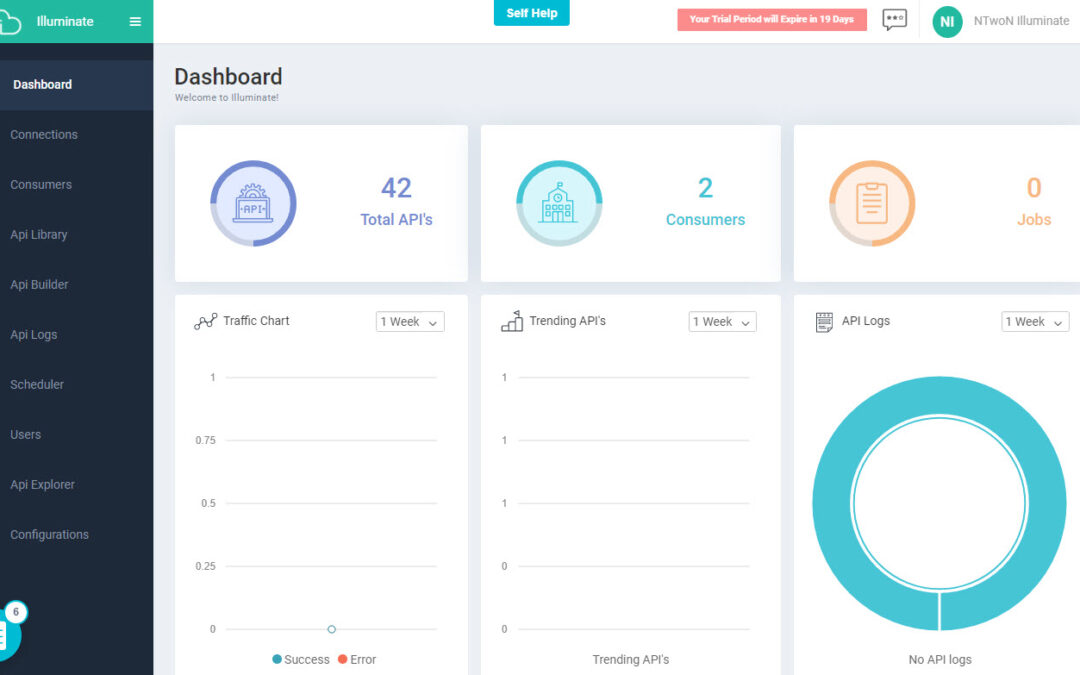Open the Traffic Chart 1 Week dropdown
The height and width of the screenshot is (675, 1080).
pos(410,322)
